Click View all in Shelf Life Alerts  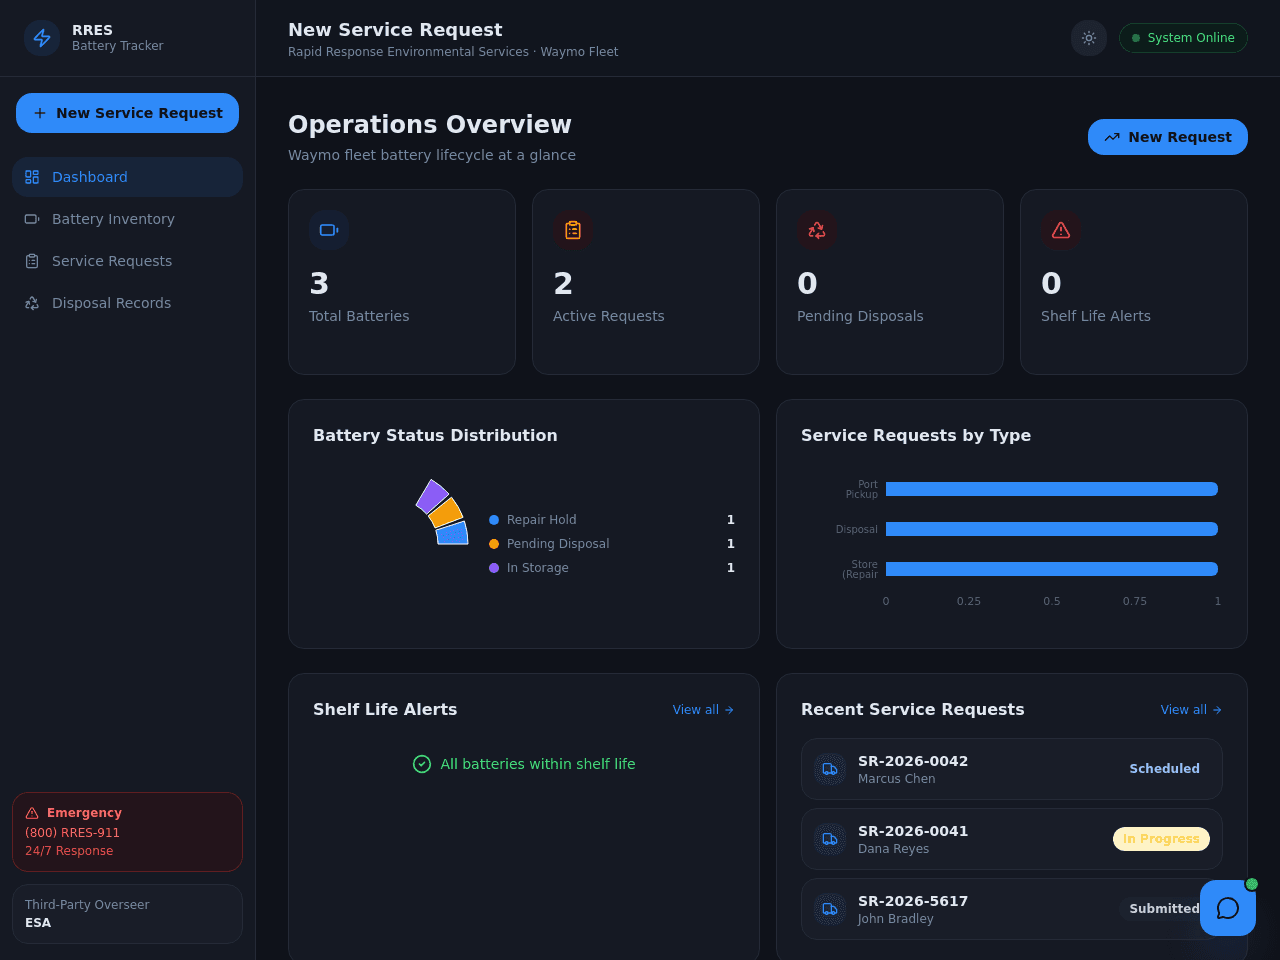pos(704,710)
